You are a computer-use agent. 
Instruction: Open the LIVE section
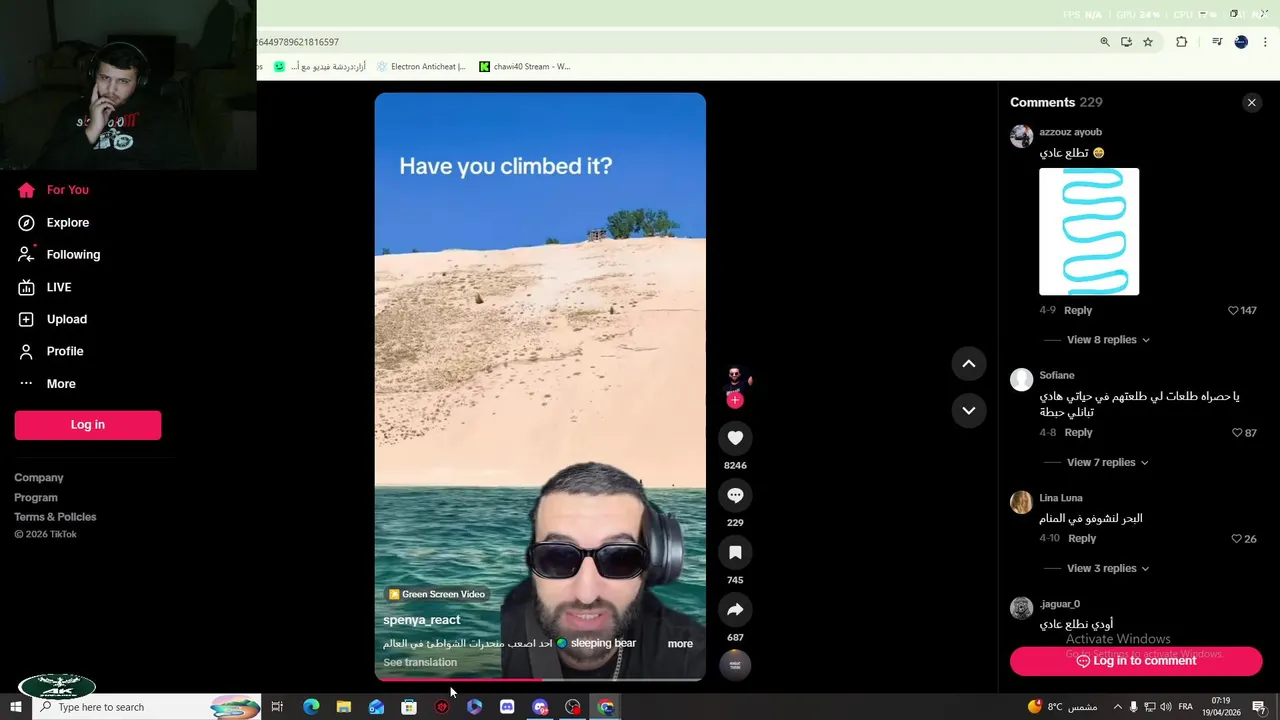[59, 287]
